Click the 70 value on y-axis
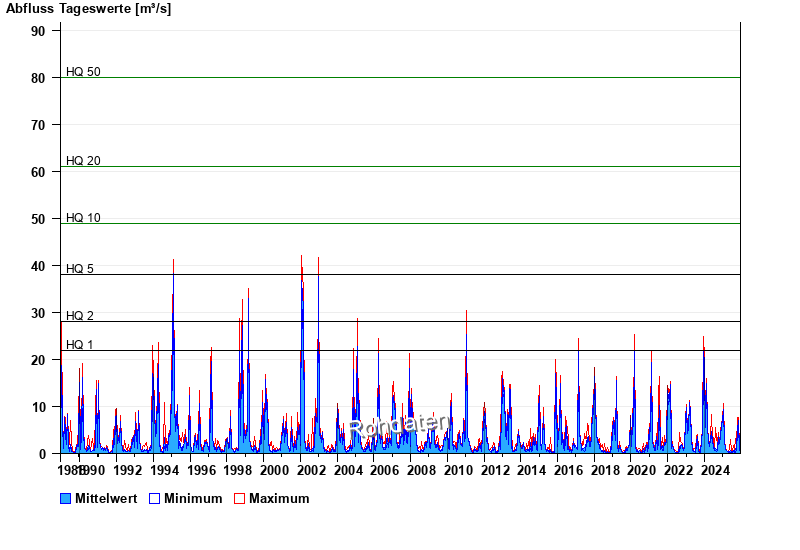The width and height of the screenshot is (800, 550). click(38, 125)
